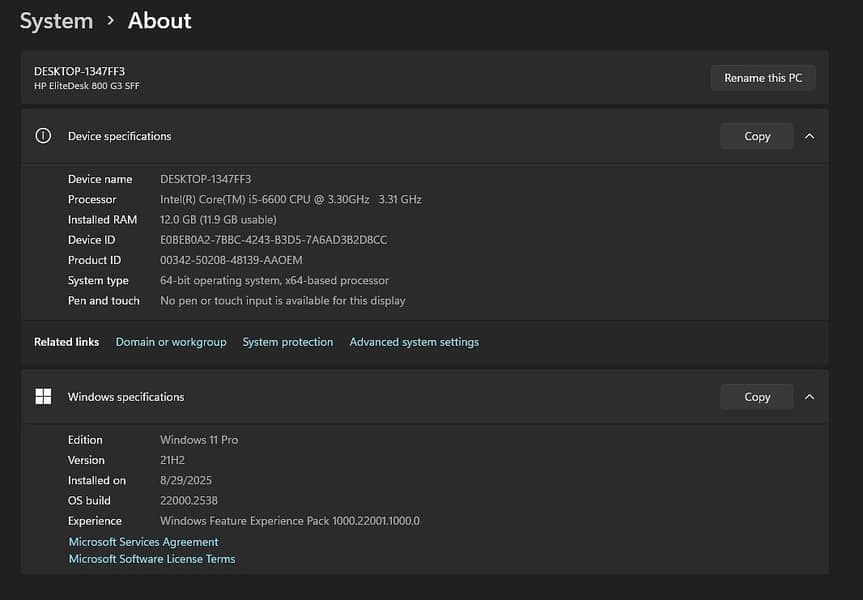Copy the Windows specifications

click(x=757, y=397)
